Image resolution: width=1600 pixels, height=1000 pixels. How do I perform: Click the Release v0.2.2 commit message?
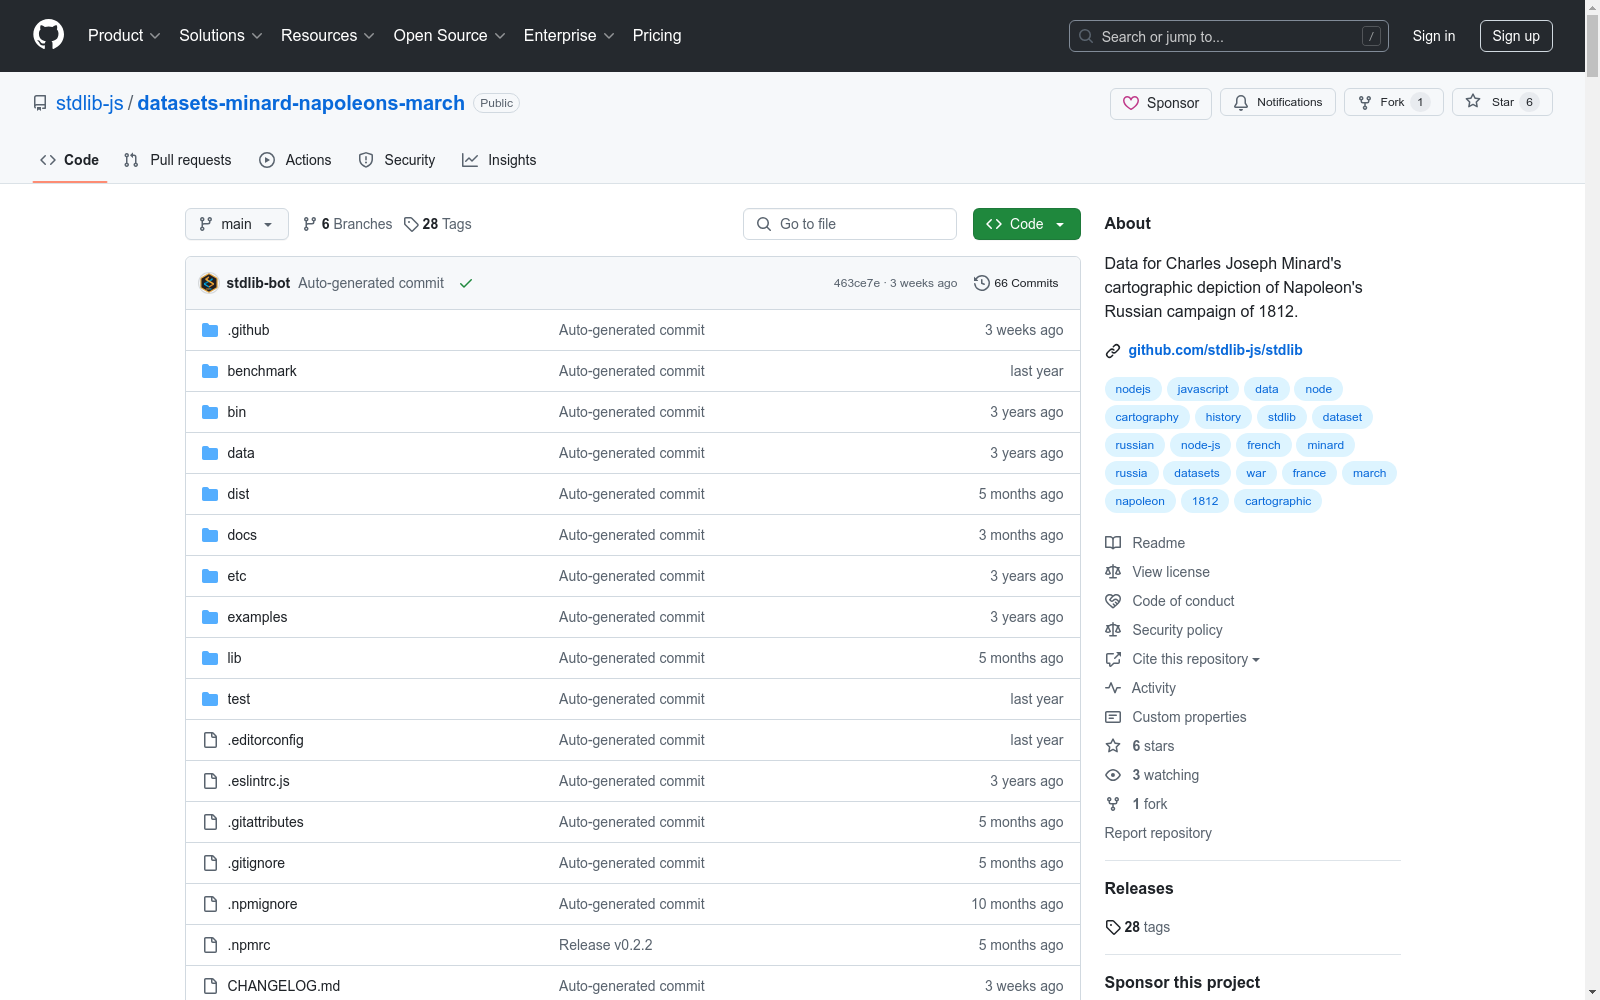point(606,945)
